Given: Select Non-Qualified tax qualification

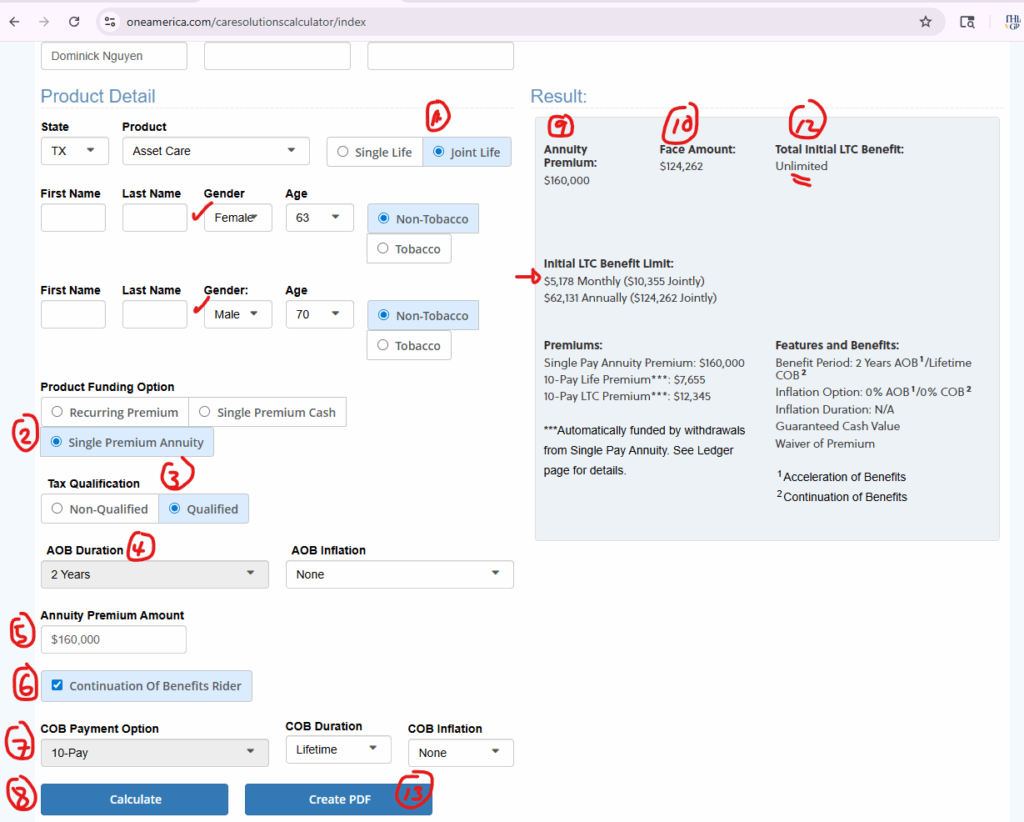Looking at the screenshot, I should (x=58, y=509).
